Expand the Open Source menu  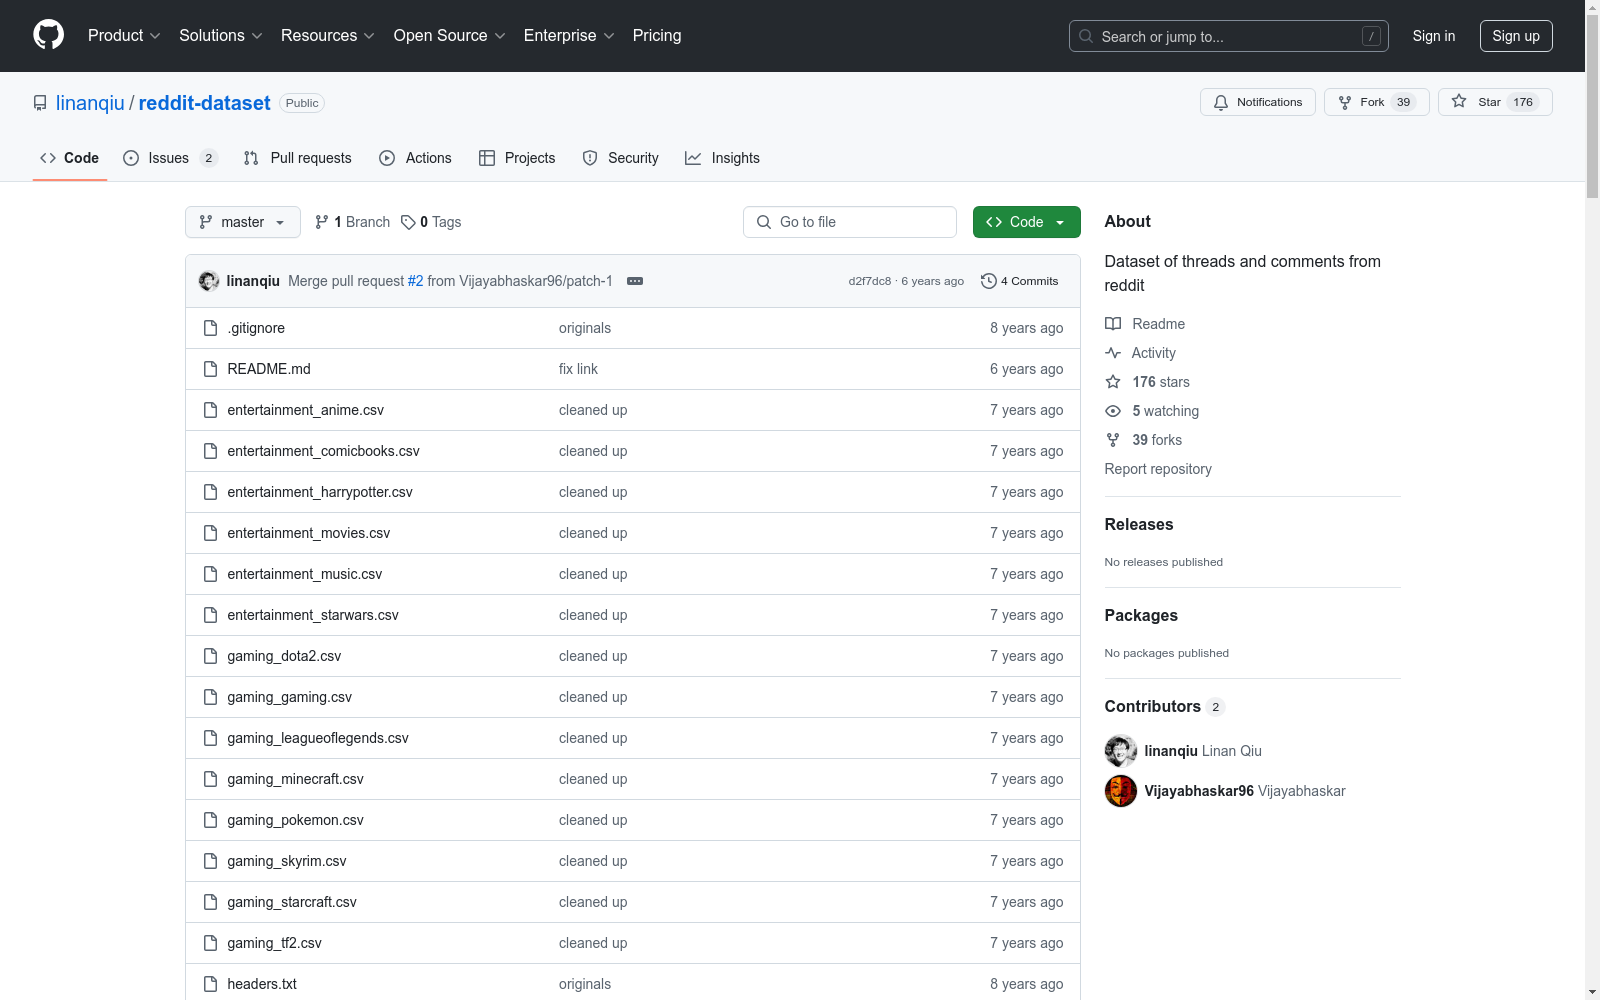pyautogui.click(x=450, y=35)
